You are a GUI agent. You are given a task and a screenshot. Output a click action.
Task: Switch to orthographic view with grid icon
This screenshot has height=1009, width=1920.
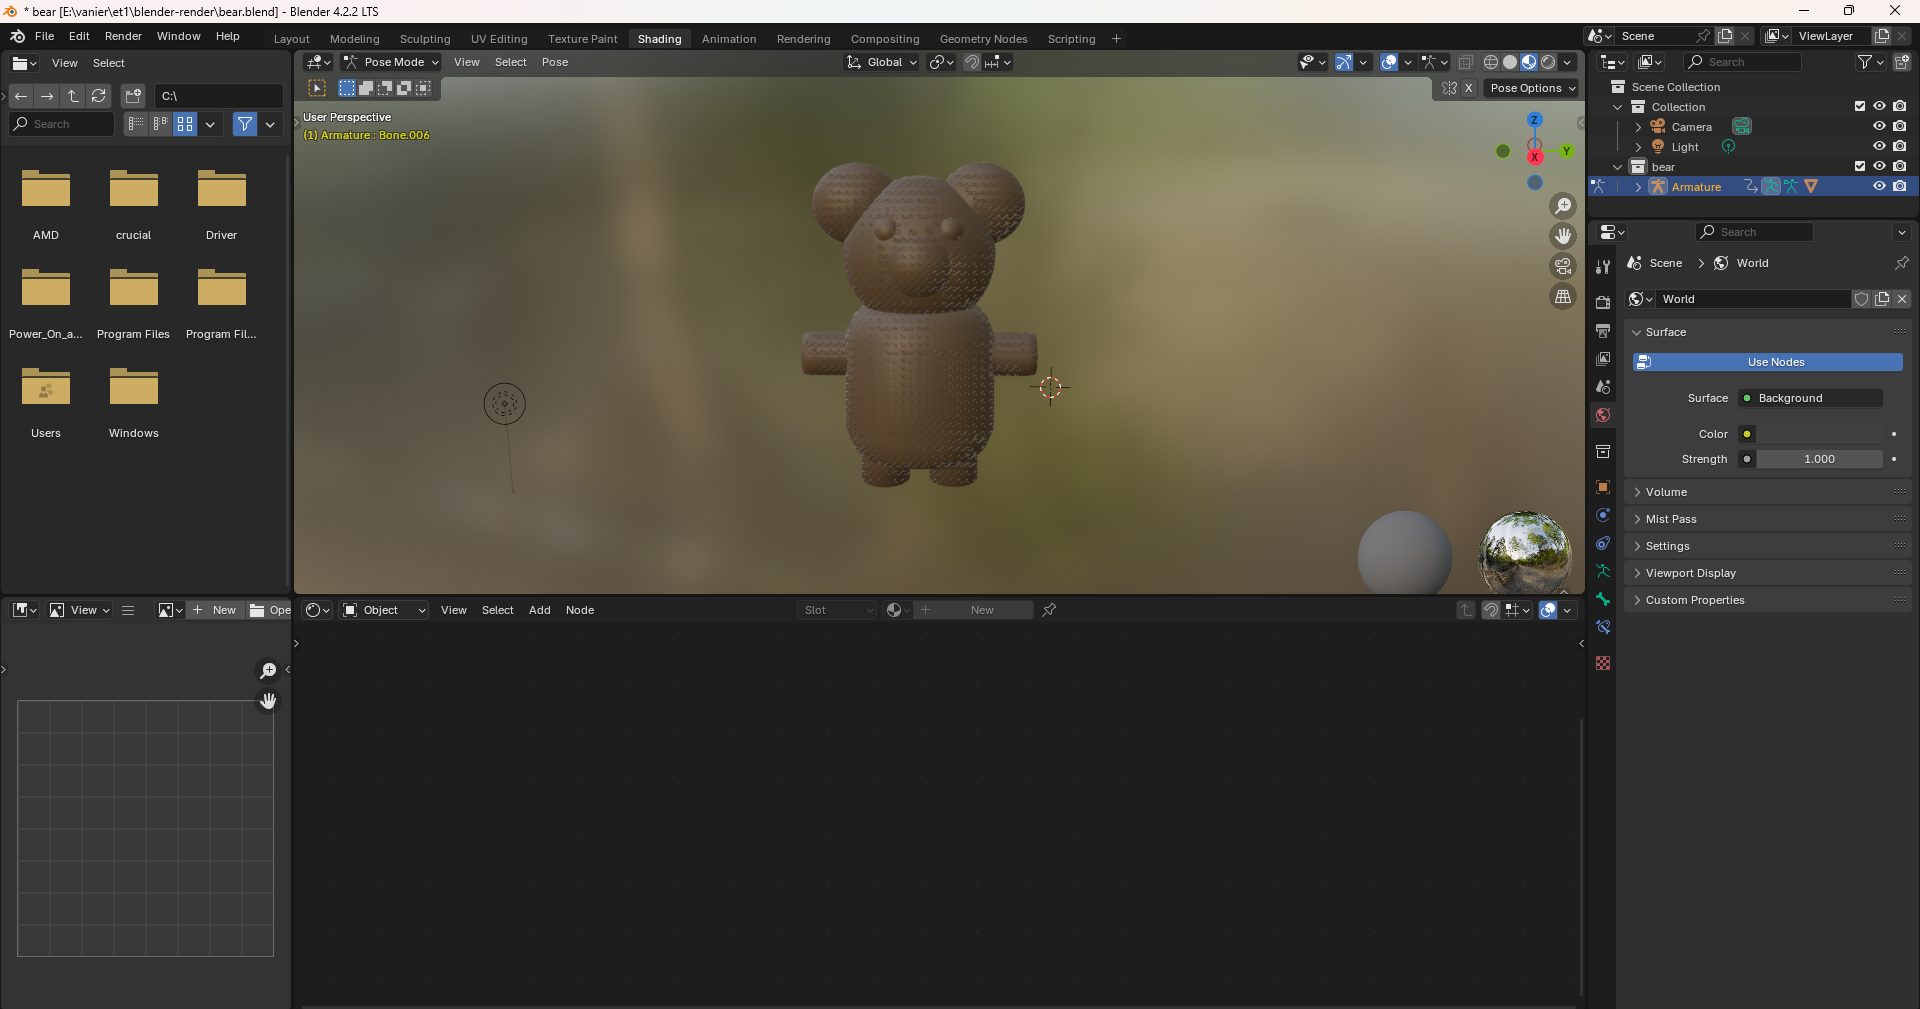point(1562,297)
